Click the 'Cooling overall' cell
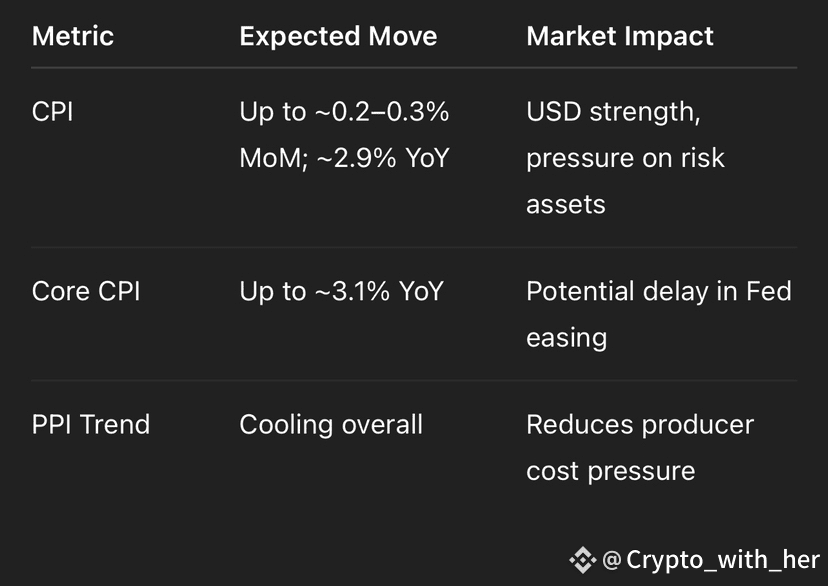828x586 pixels. click(331, 424)
